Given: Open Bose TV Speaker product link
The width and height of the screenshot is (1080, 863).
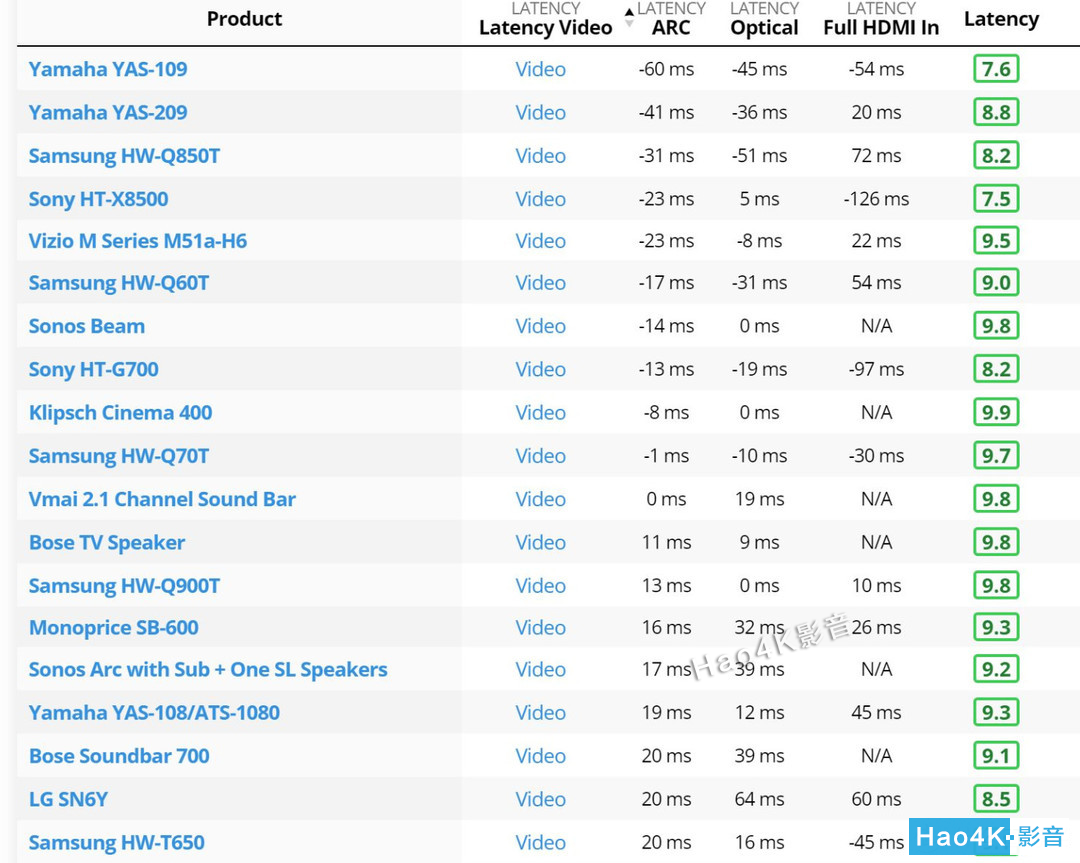Looking at the screenshot, I should tap(107, 543).
